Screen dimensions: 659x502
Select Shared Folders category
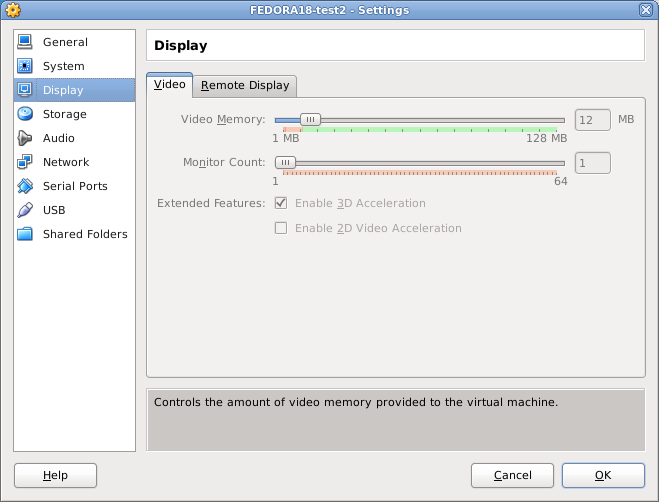[74, 234]
